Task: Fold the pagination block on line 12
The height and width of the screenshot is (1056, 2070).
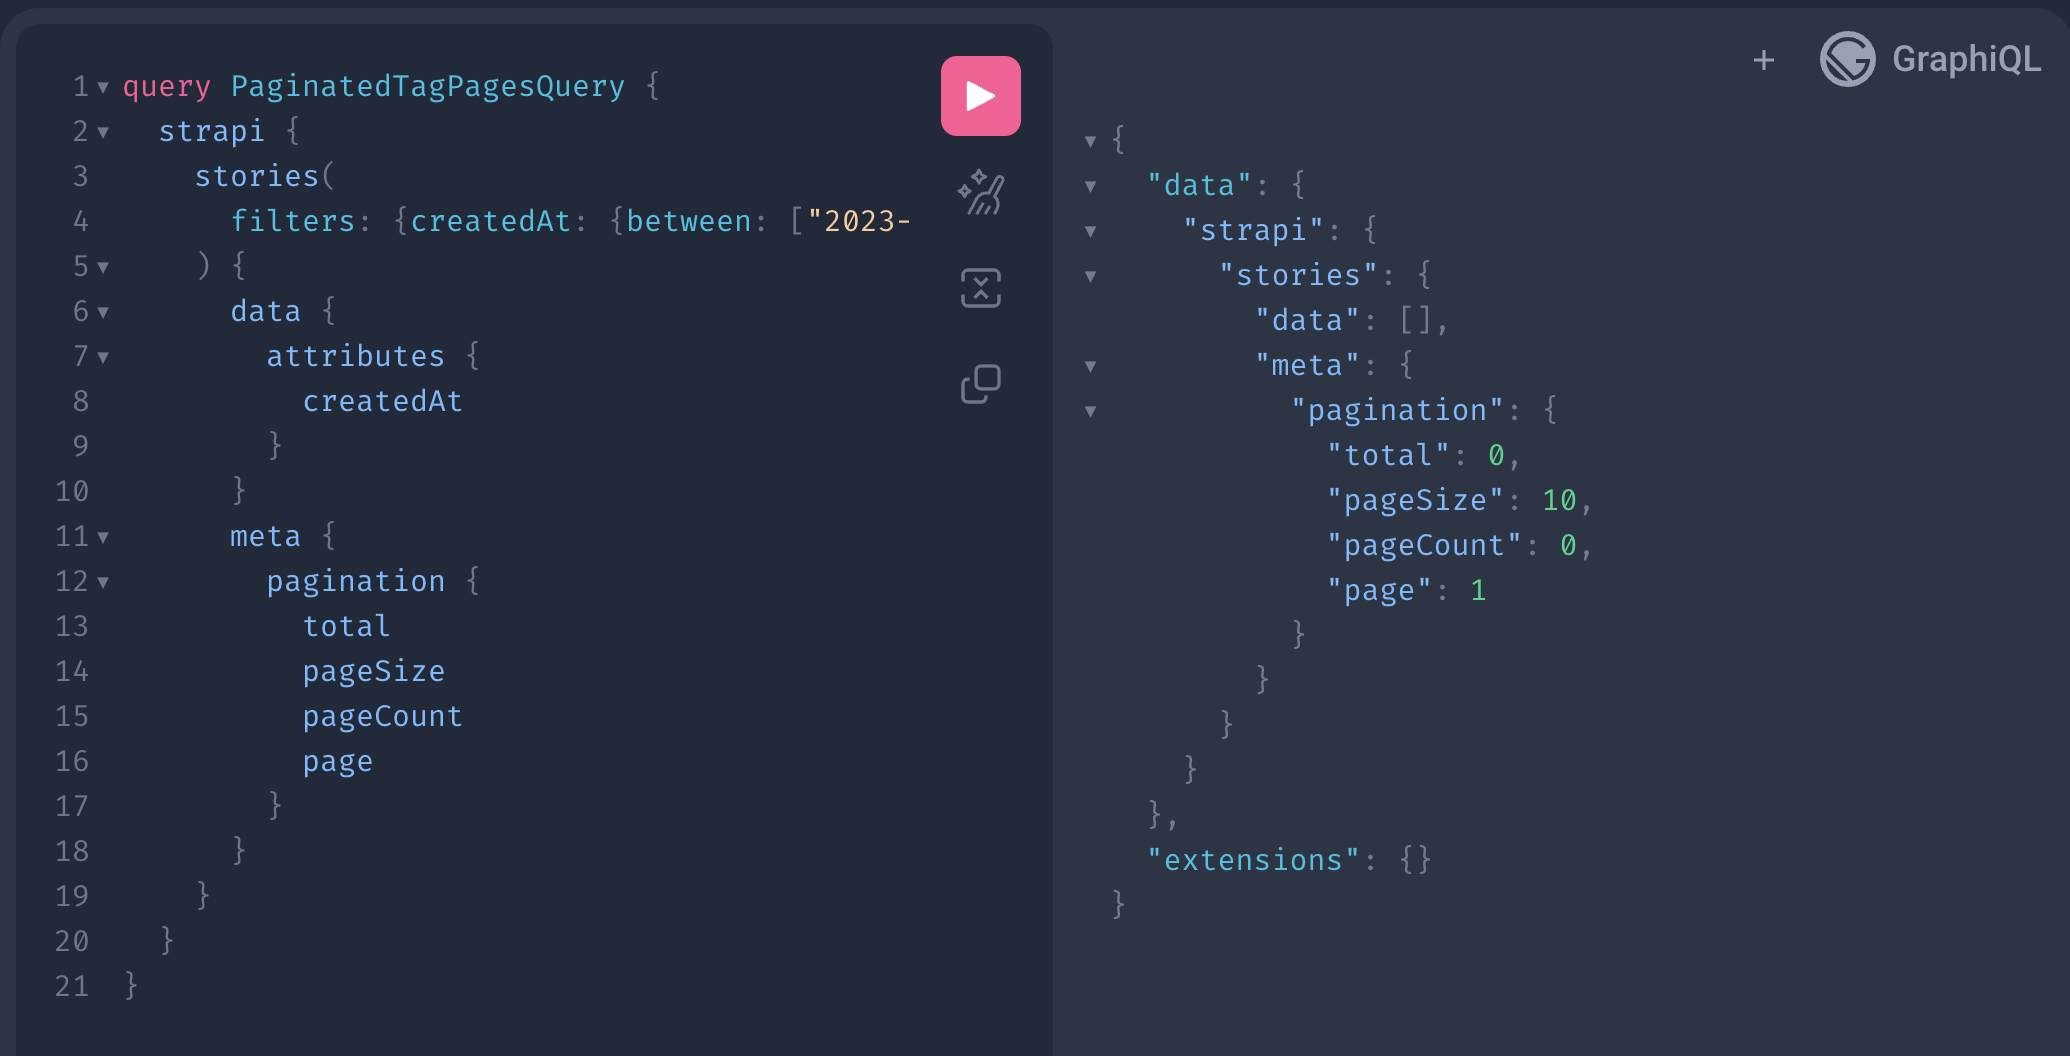Action: [x=104, y=582]
